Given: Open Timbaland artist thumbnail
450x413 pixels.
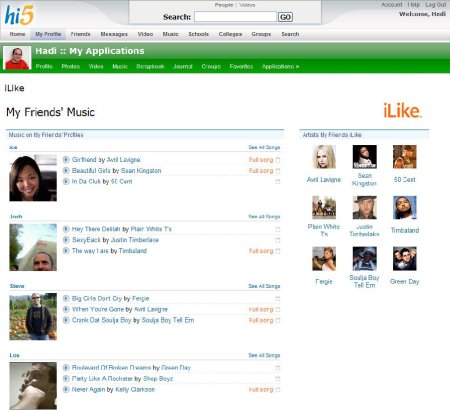Looking at the screenshot, I should (x=405, y=207).
